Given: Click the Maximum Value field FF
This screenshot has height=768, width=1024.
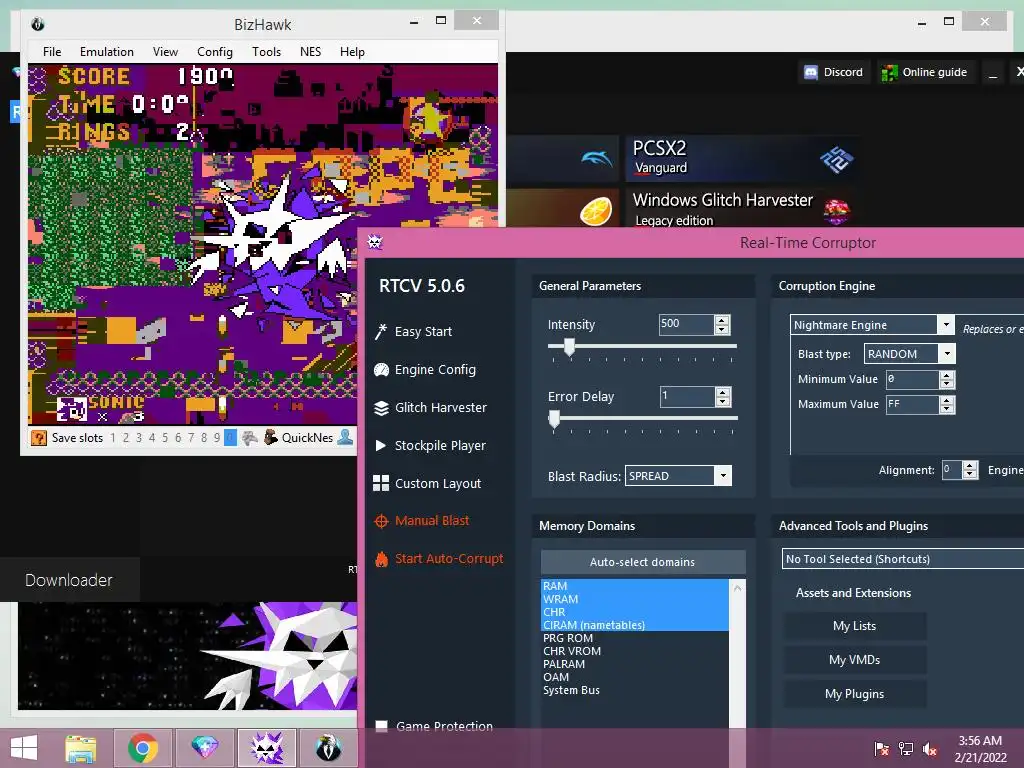Looking at the screenshot, I should [x=912, y=405].
